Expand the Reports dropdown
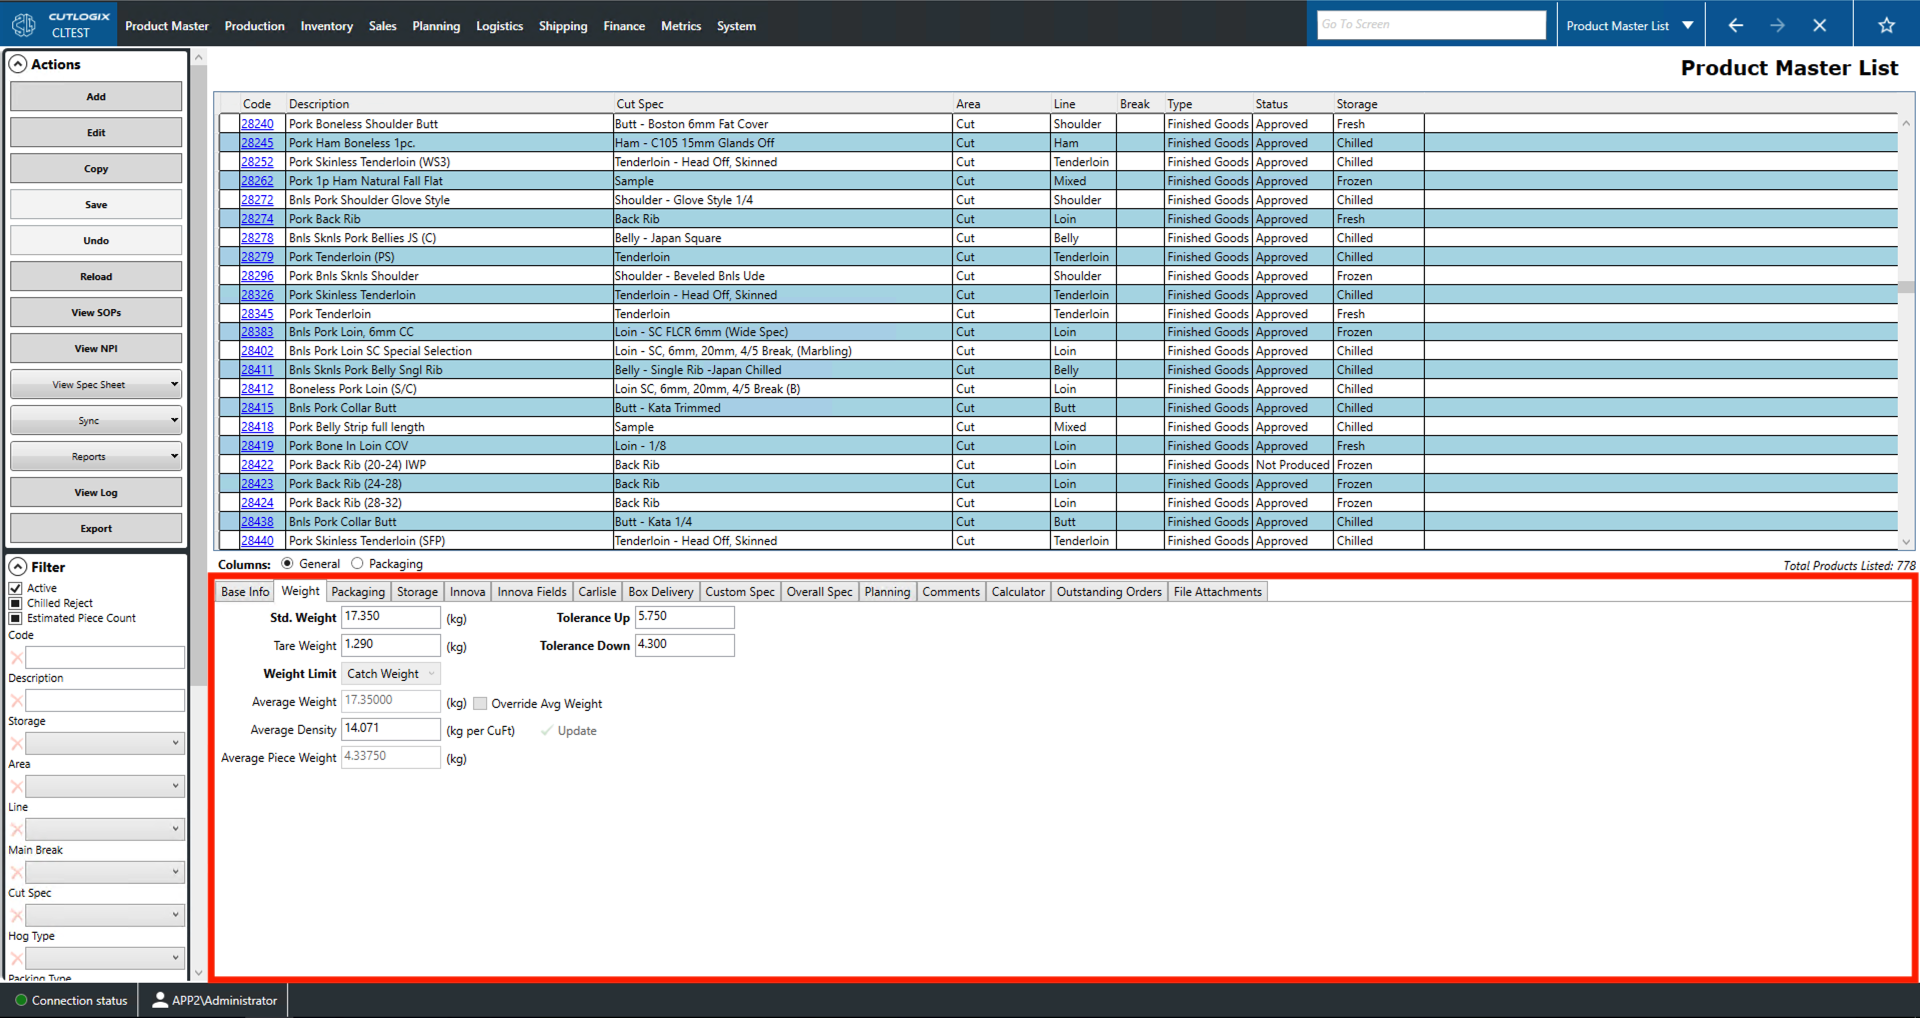The width and height of the screenshot is (1920, 1018). [174, 455]
